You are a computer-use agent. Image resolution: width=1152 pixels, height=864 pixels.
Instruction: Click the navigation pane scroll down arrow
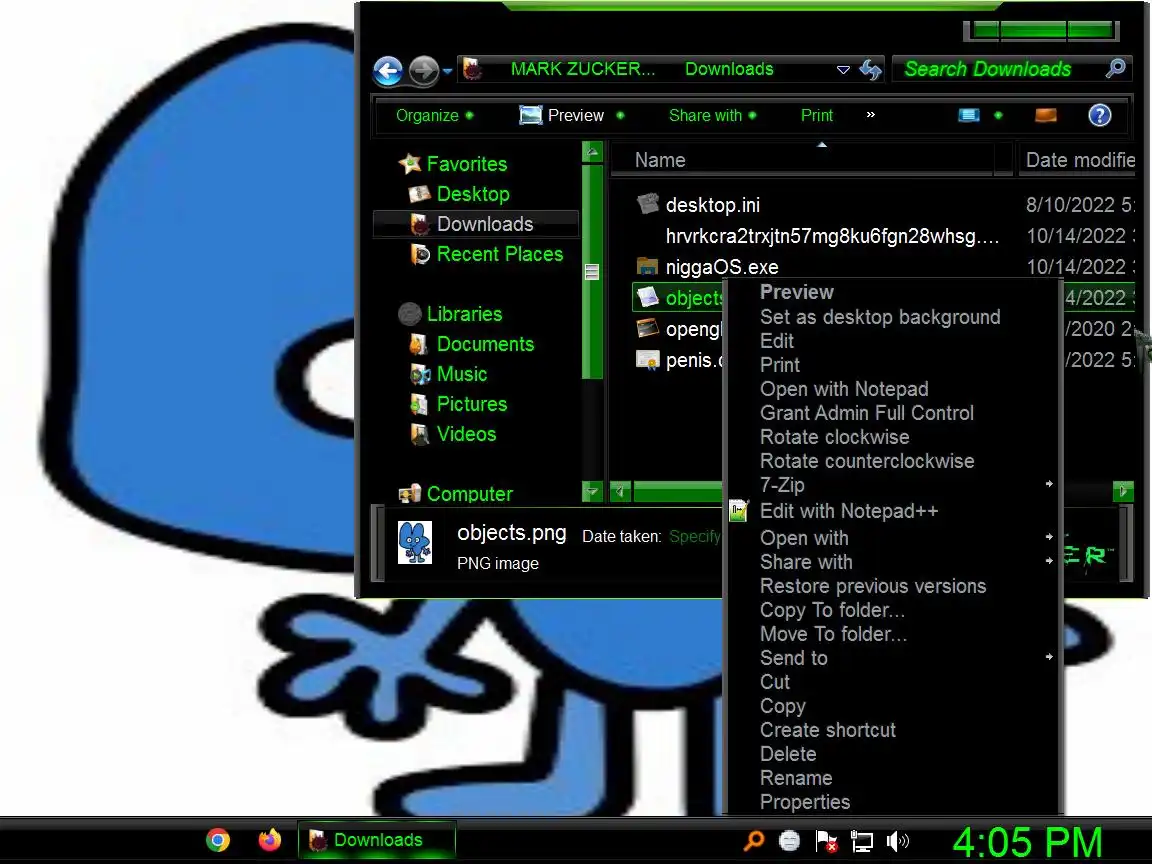click(592, 491)
